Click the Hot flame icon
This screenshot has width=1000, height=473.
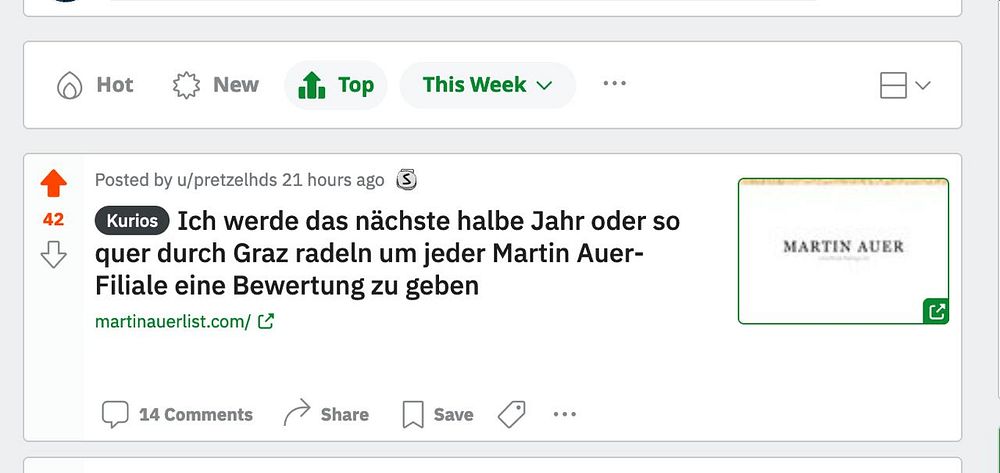click(69, 86)
